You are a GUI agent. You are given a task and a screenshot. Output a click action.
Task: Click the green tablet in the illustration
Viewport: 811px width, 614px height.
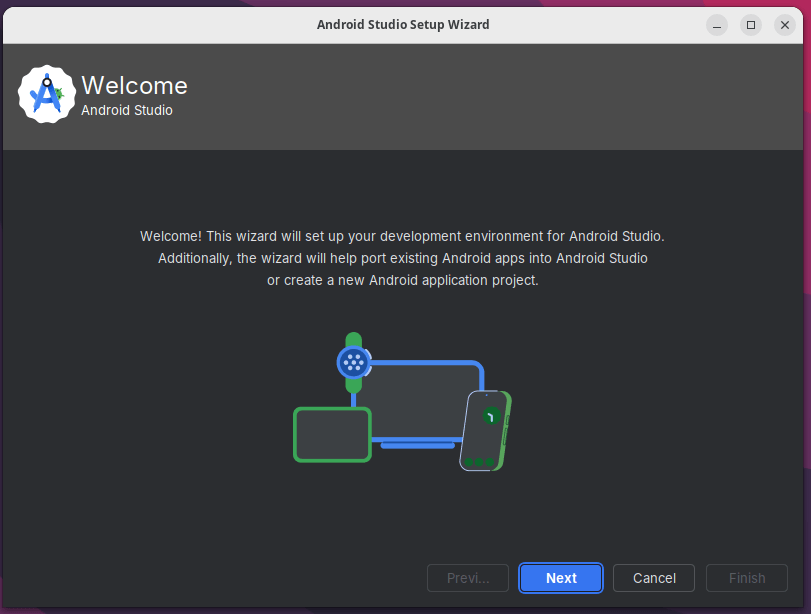click(x=332, y=434)
